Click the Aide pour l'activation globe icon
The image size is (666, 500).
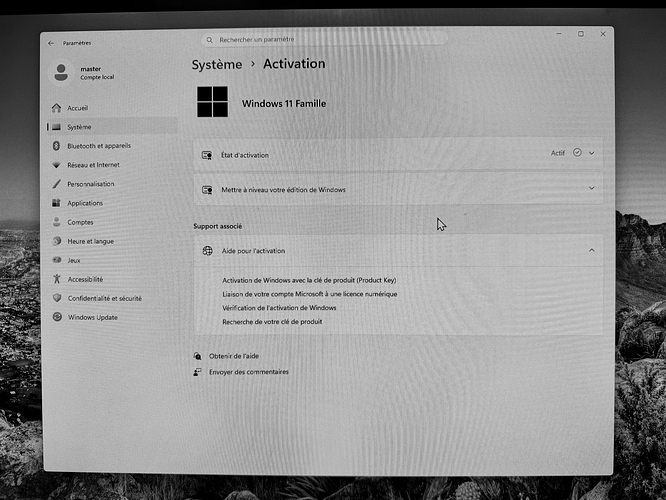pyautogui.click(x=208, y=251)
